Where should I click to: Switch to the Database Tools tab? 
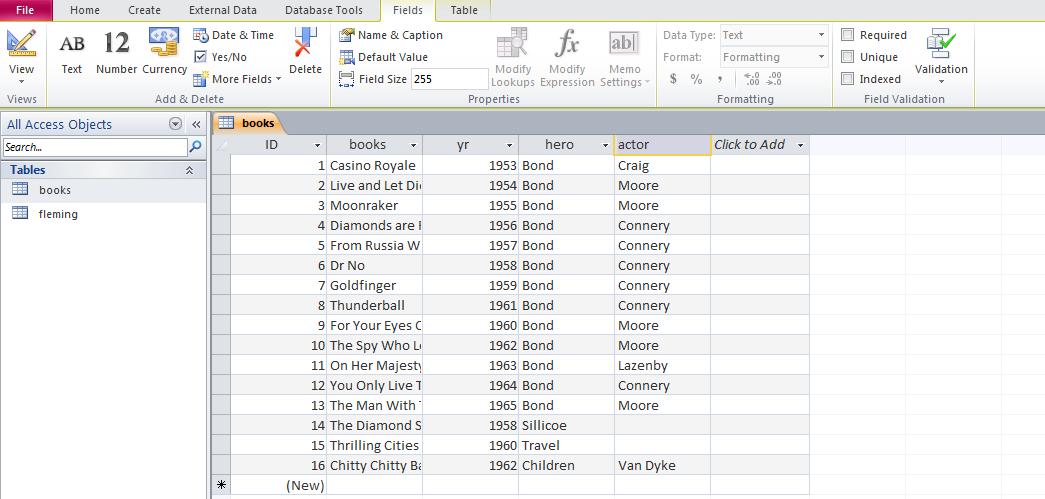tap(324, 10)
